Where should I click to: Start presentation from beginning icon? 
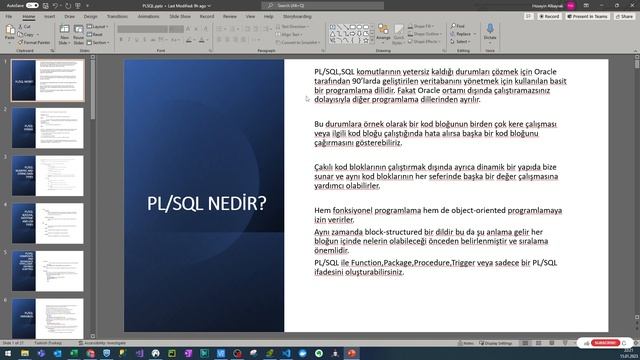(x=78, y=6)
